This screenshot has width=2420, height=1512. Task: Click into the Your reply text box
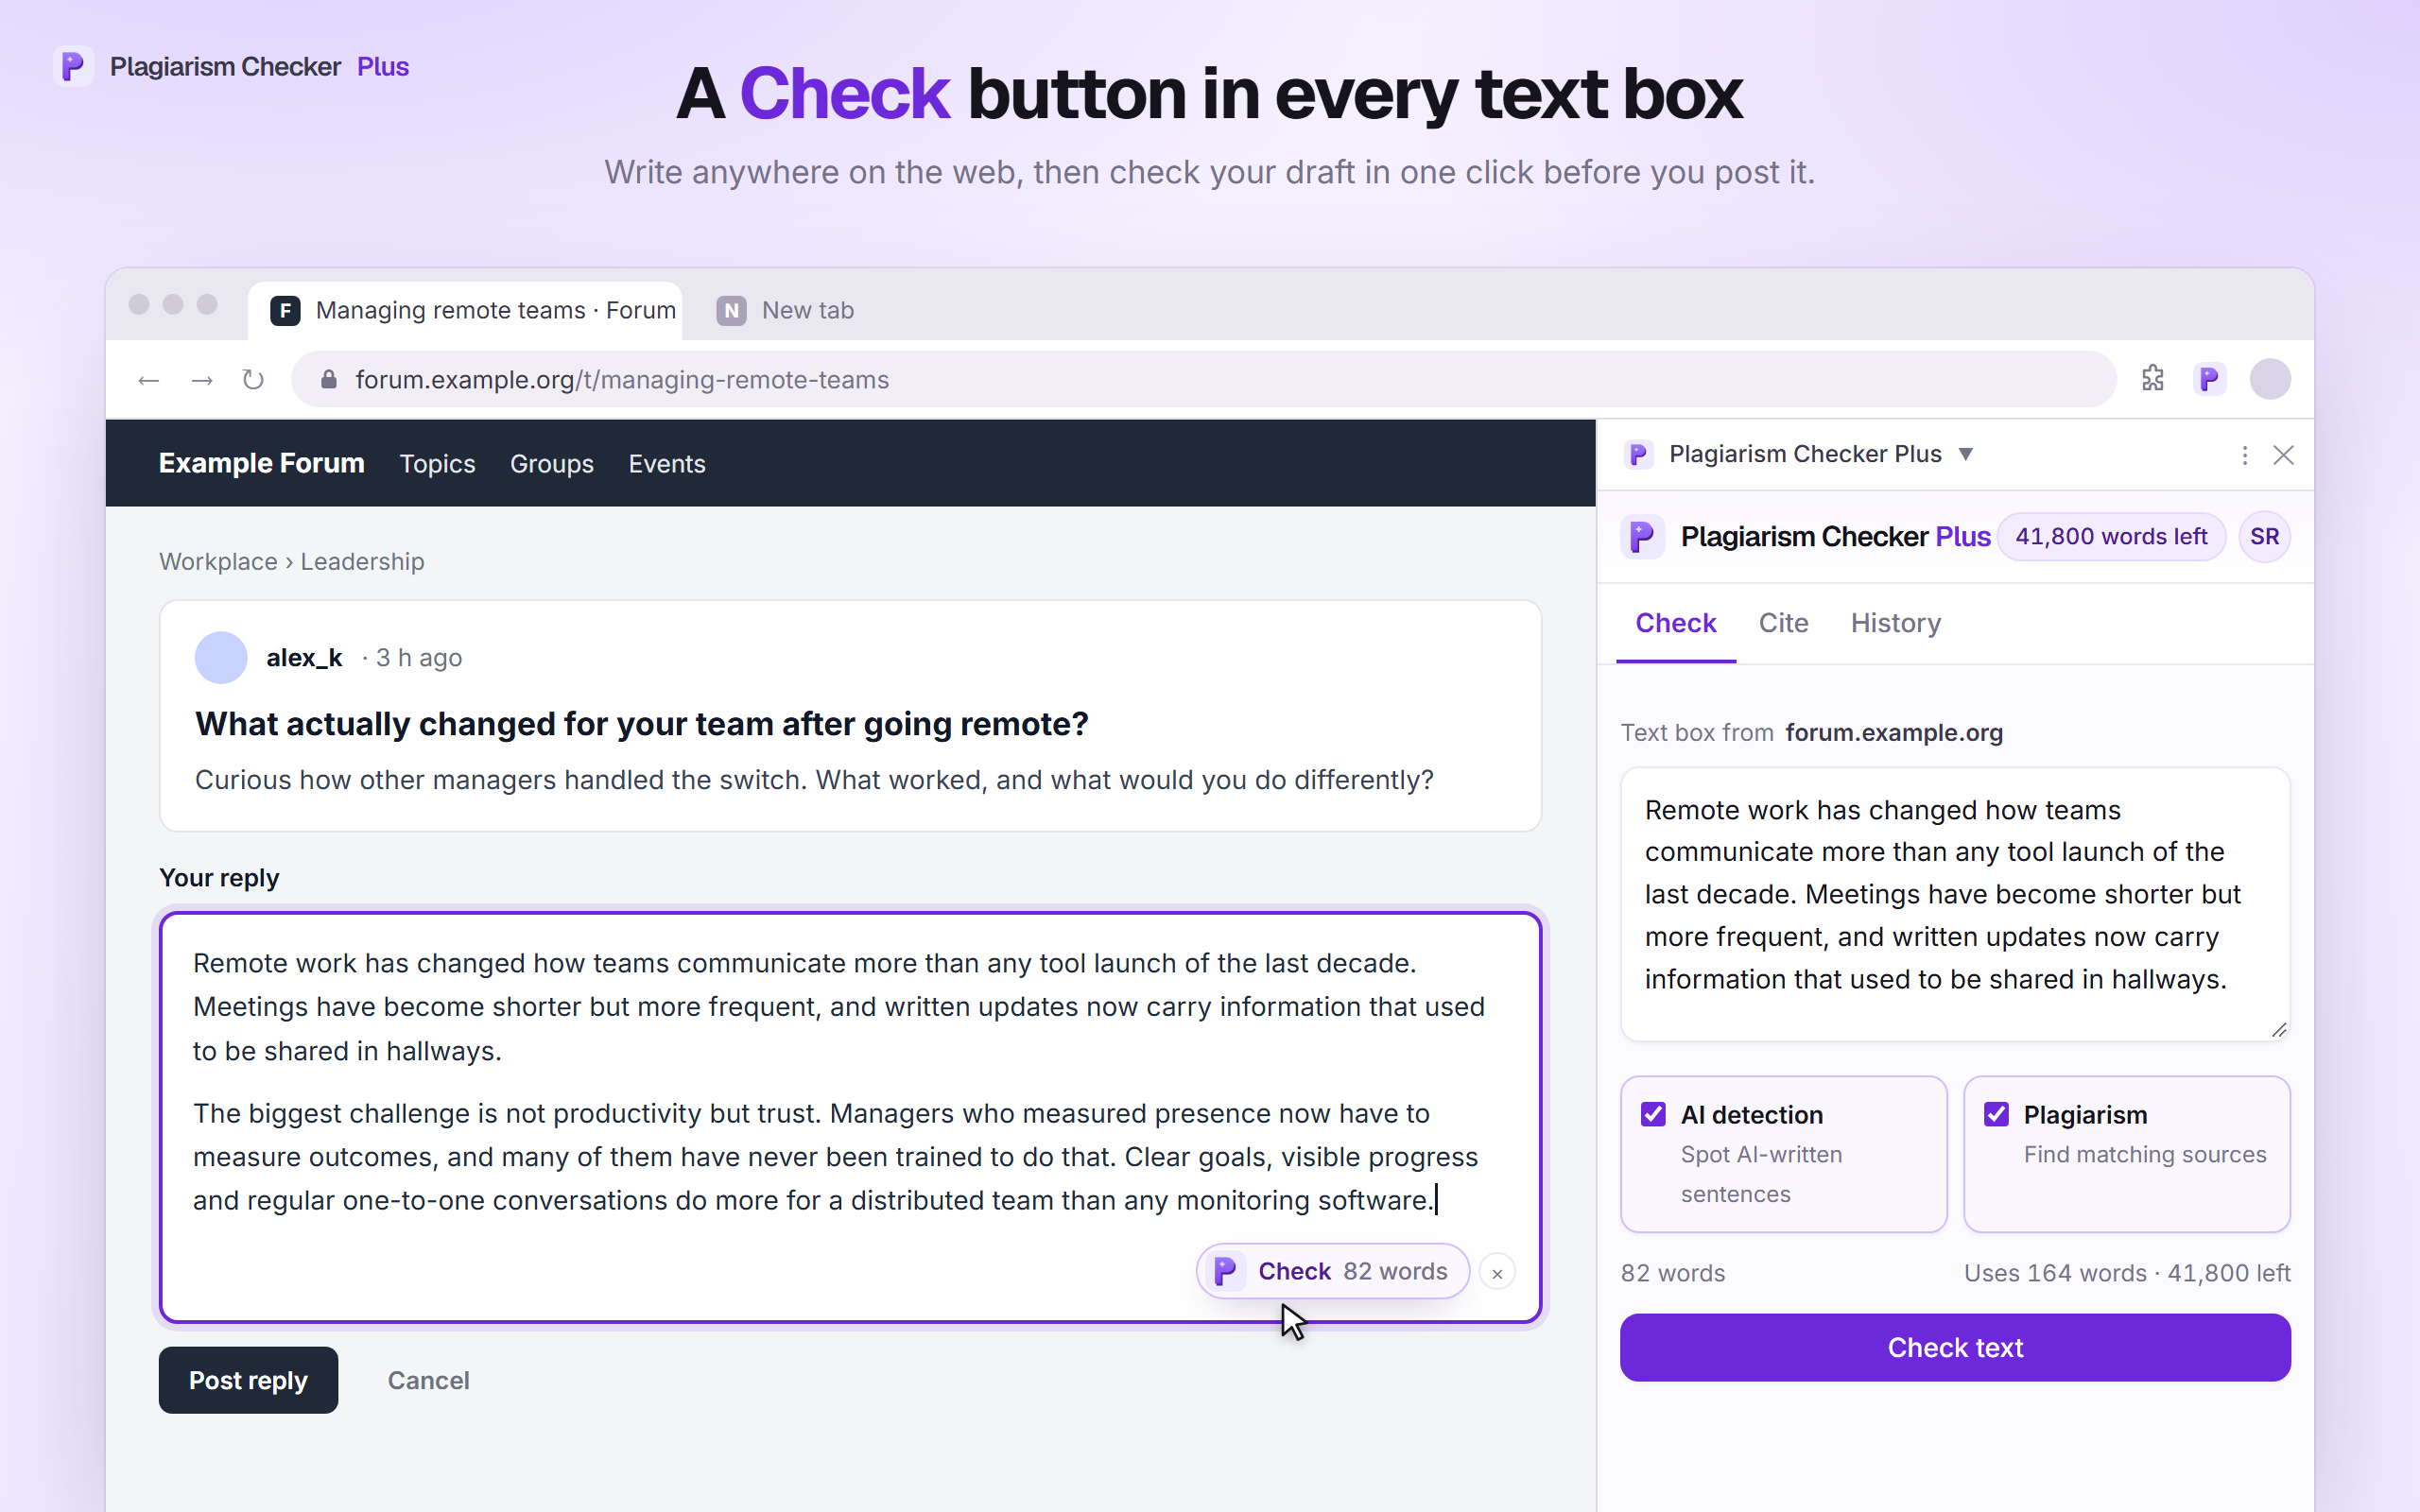[850, 1117]
